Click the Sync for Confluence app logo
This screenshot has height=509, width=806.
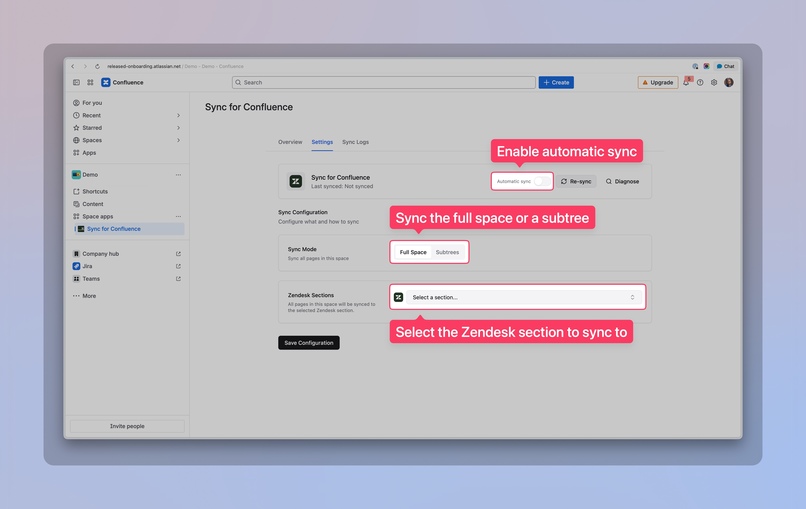click(296, 181)
